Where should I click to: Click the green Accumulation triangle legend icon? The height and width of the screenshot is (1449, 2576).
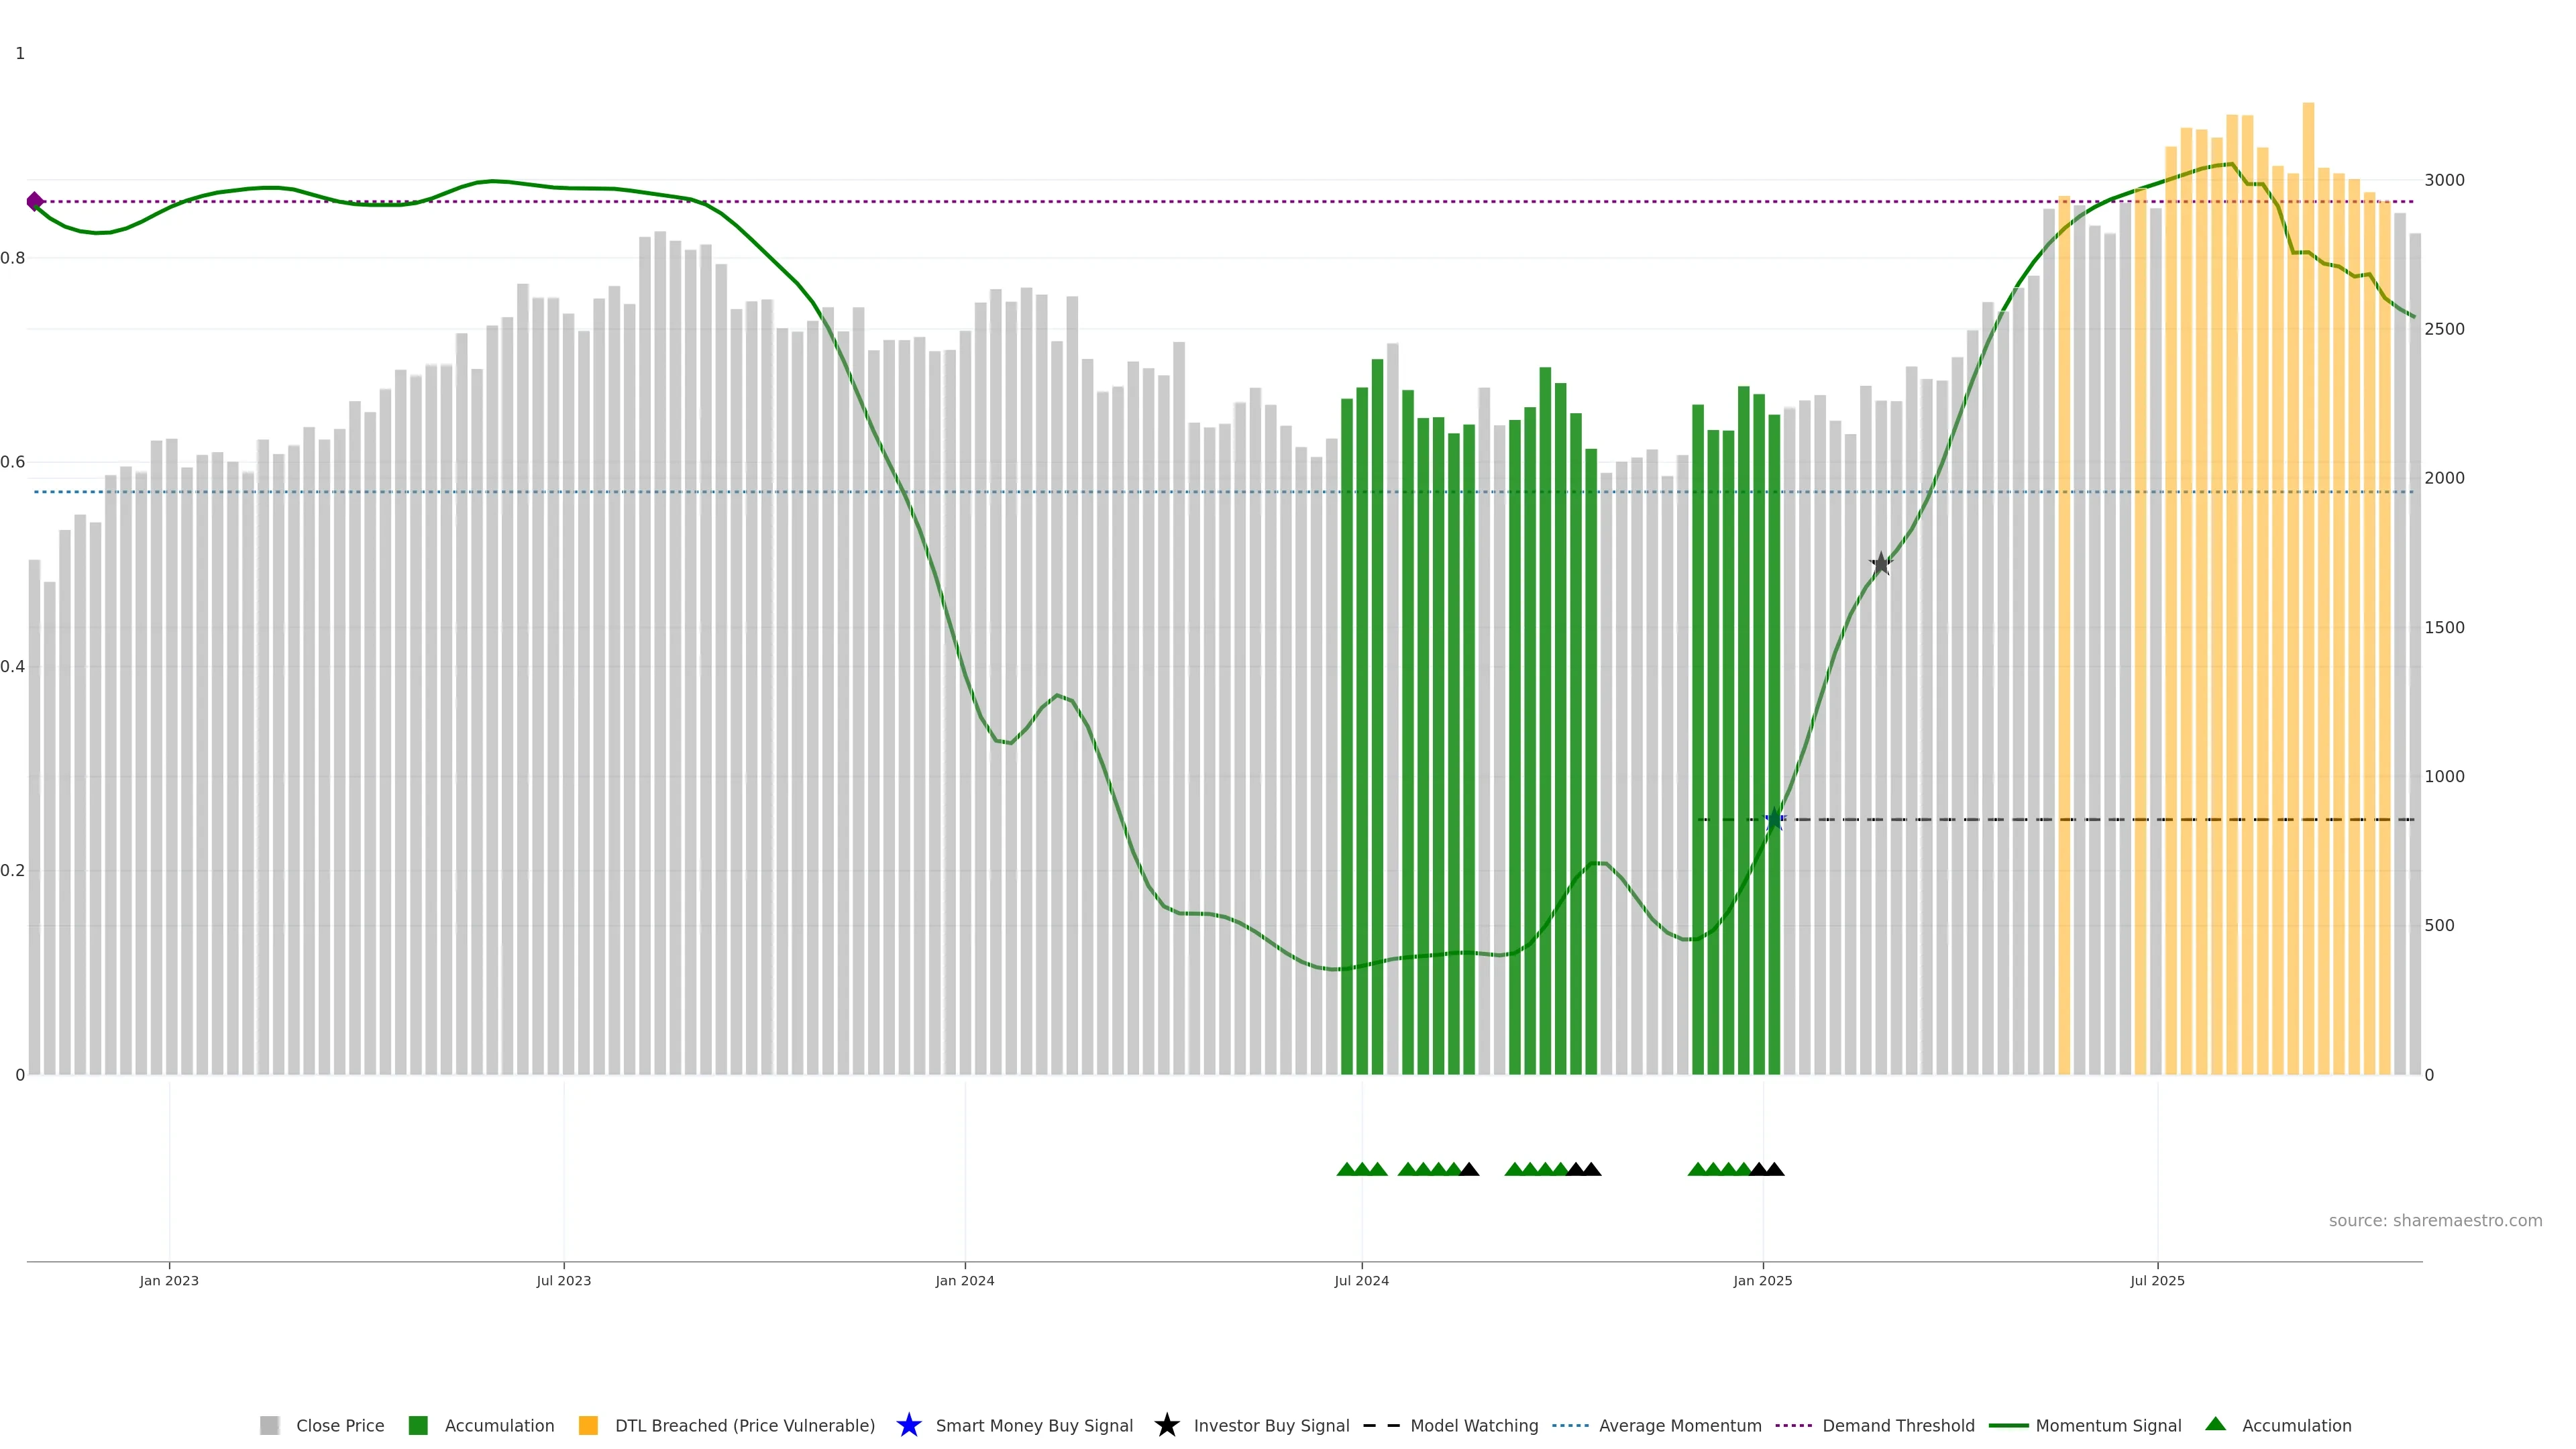2215,1424
